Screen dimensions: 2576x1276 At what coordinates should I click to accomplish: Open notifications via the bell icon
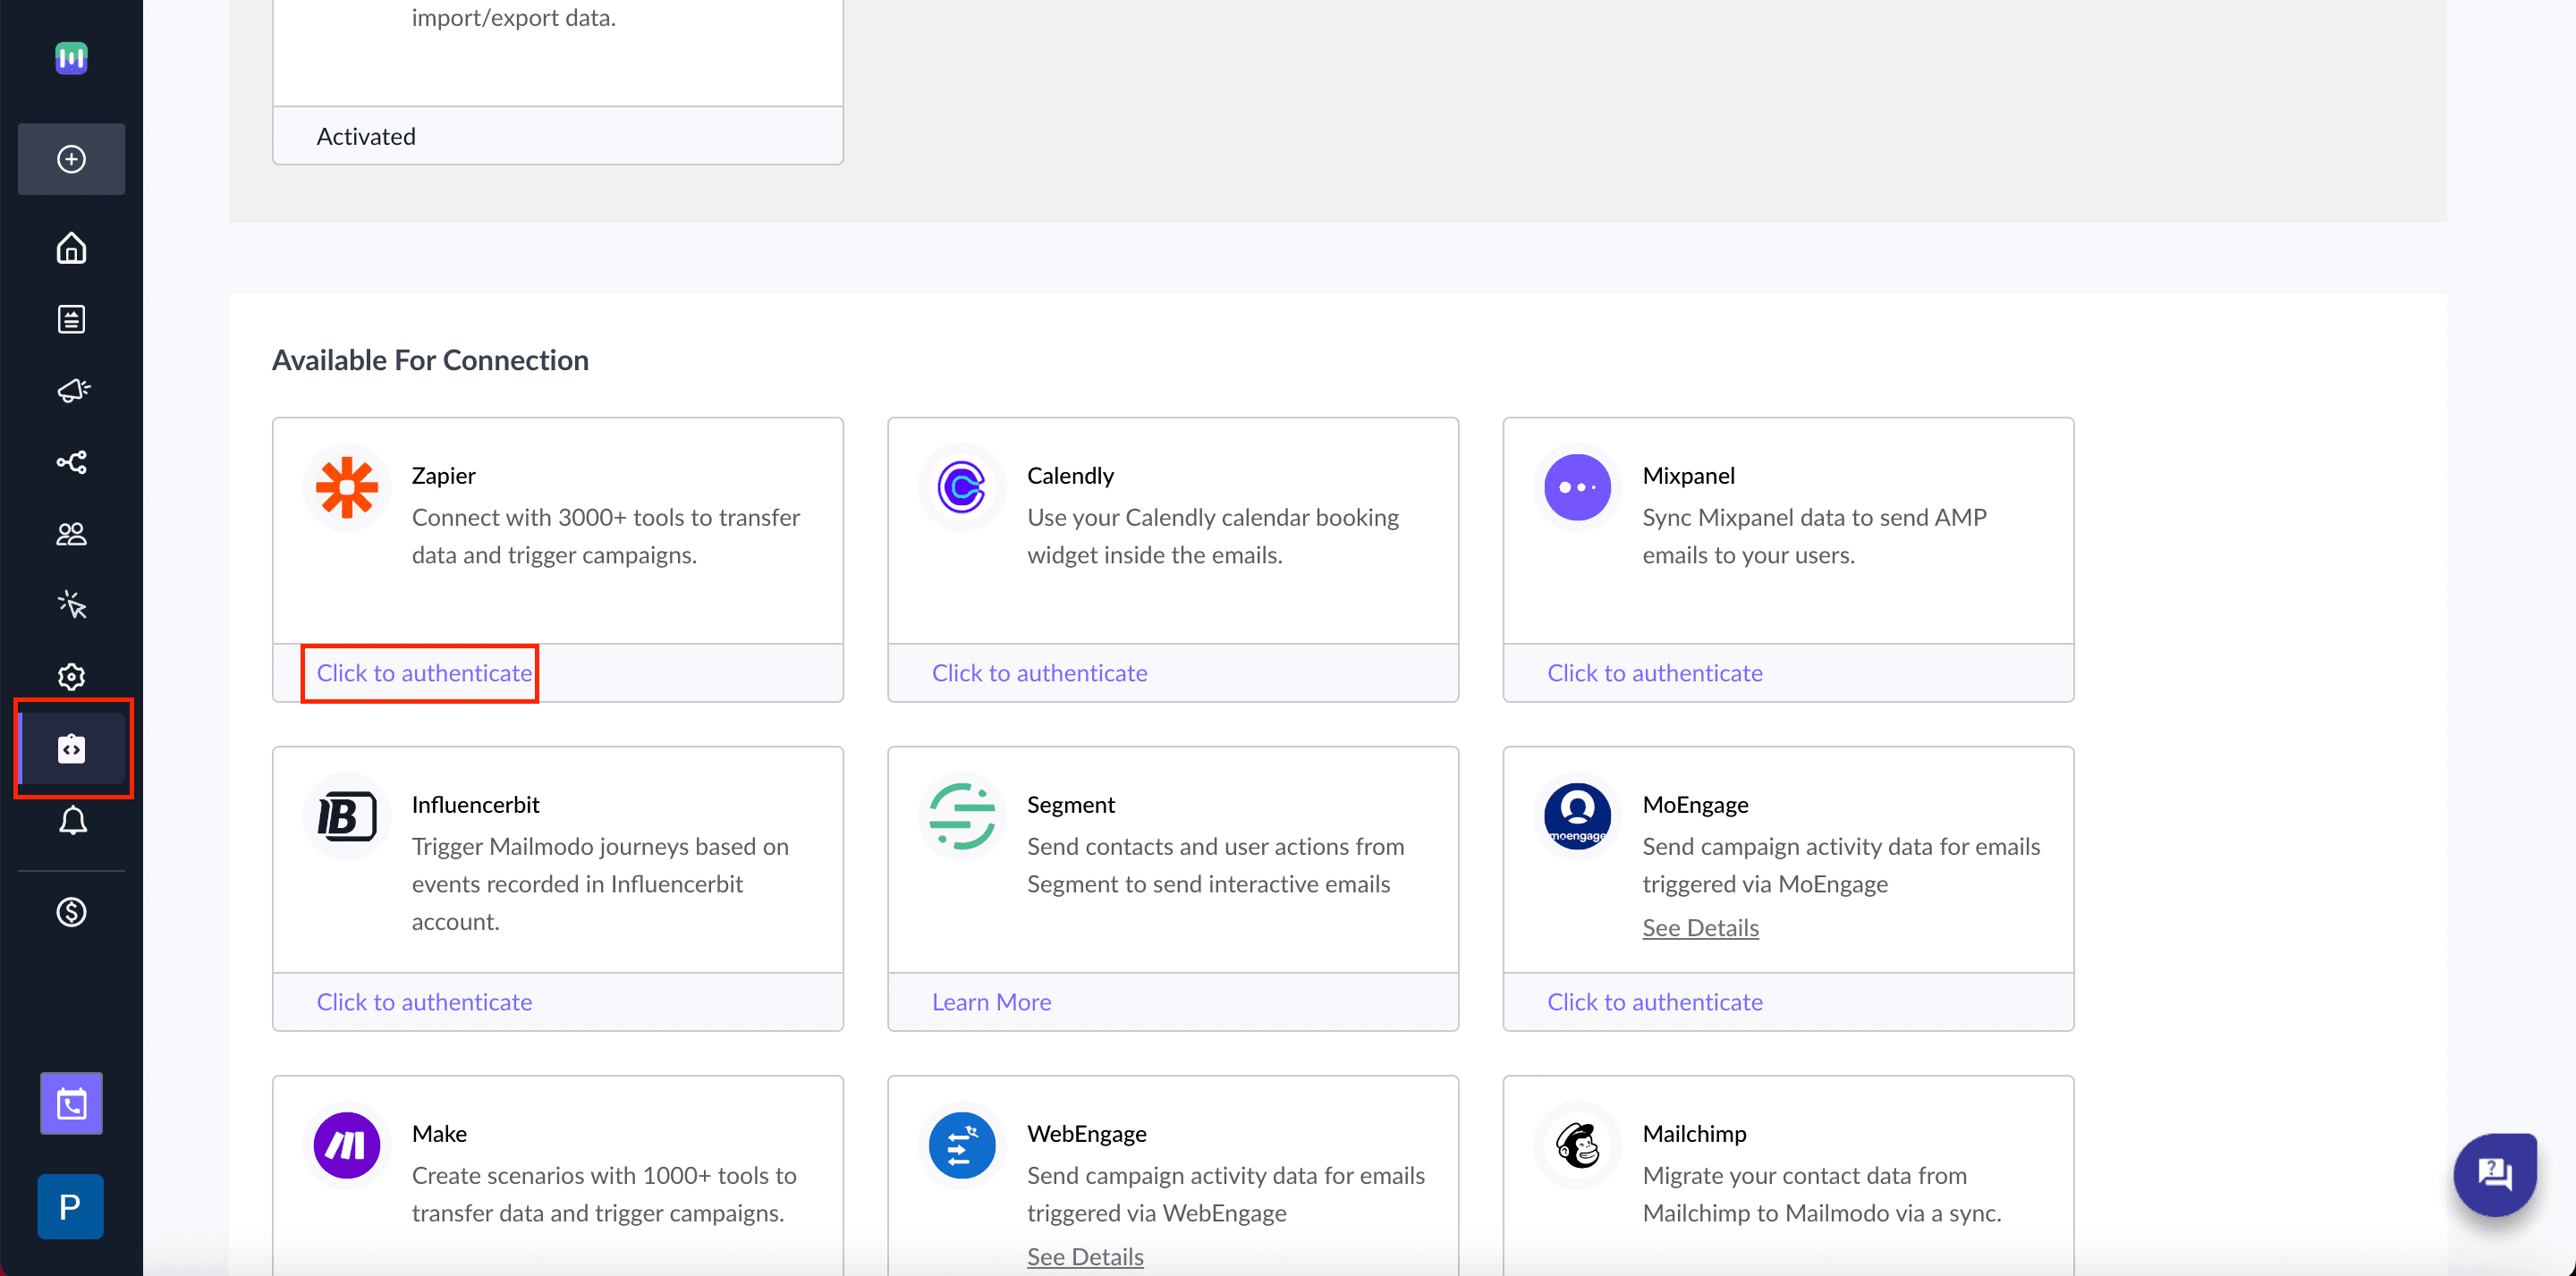[x=71, y=820]
